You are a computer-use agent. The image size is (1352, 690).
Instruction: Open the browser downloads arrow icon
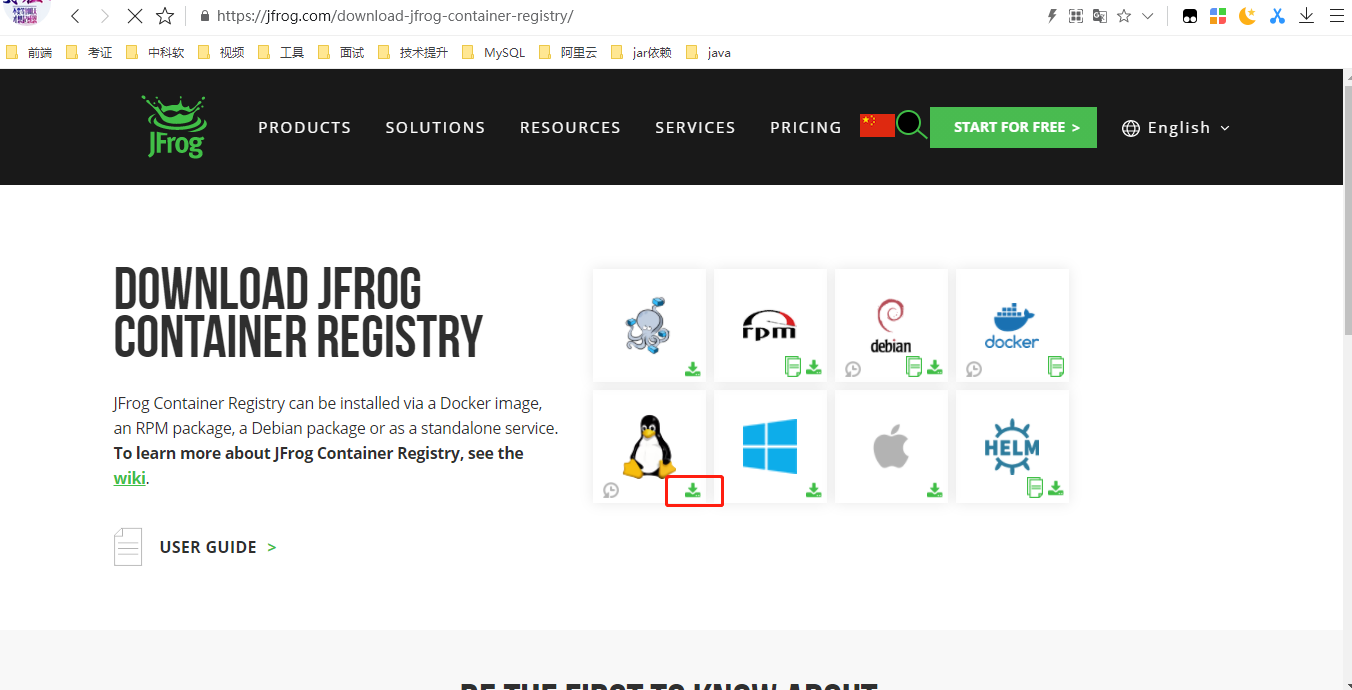pos(1306,16)
